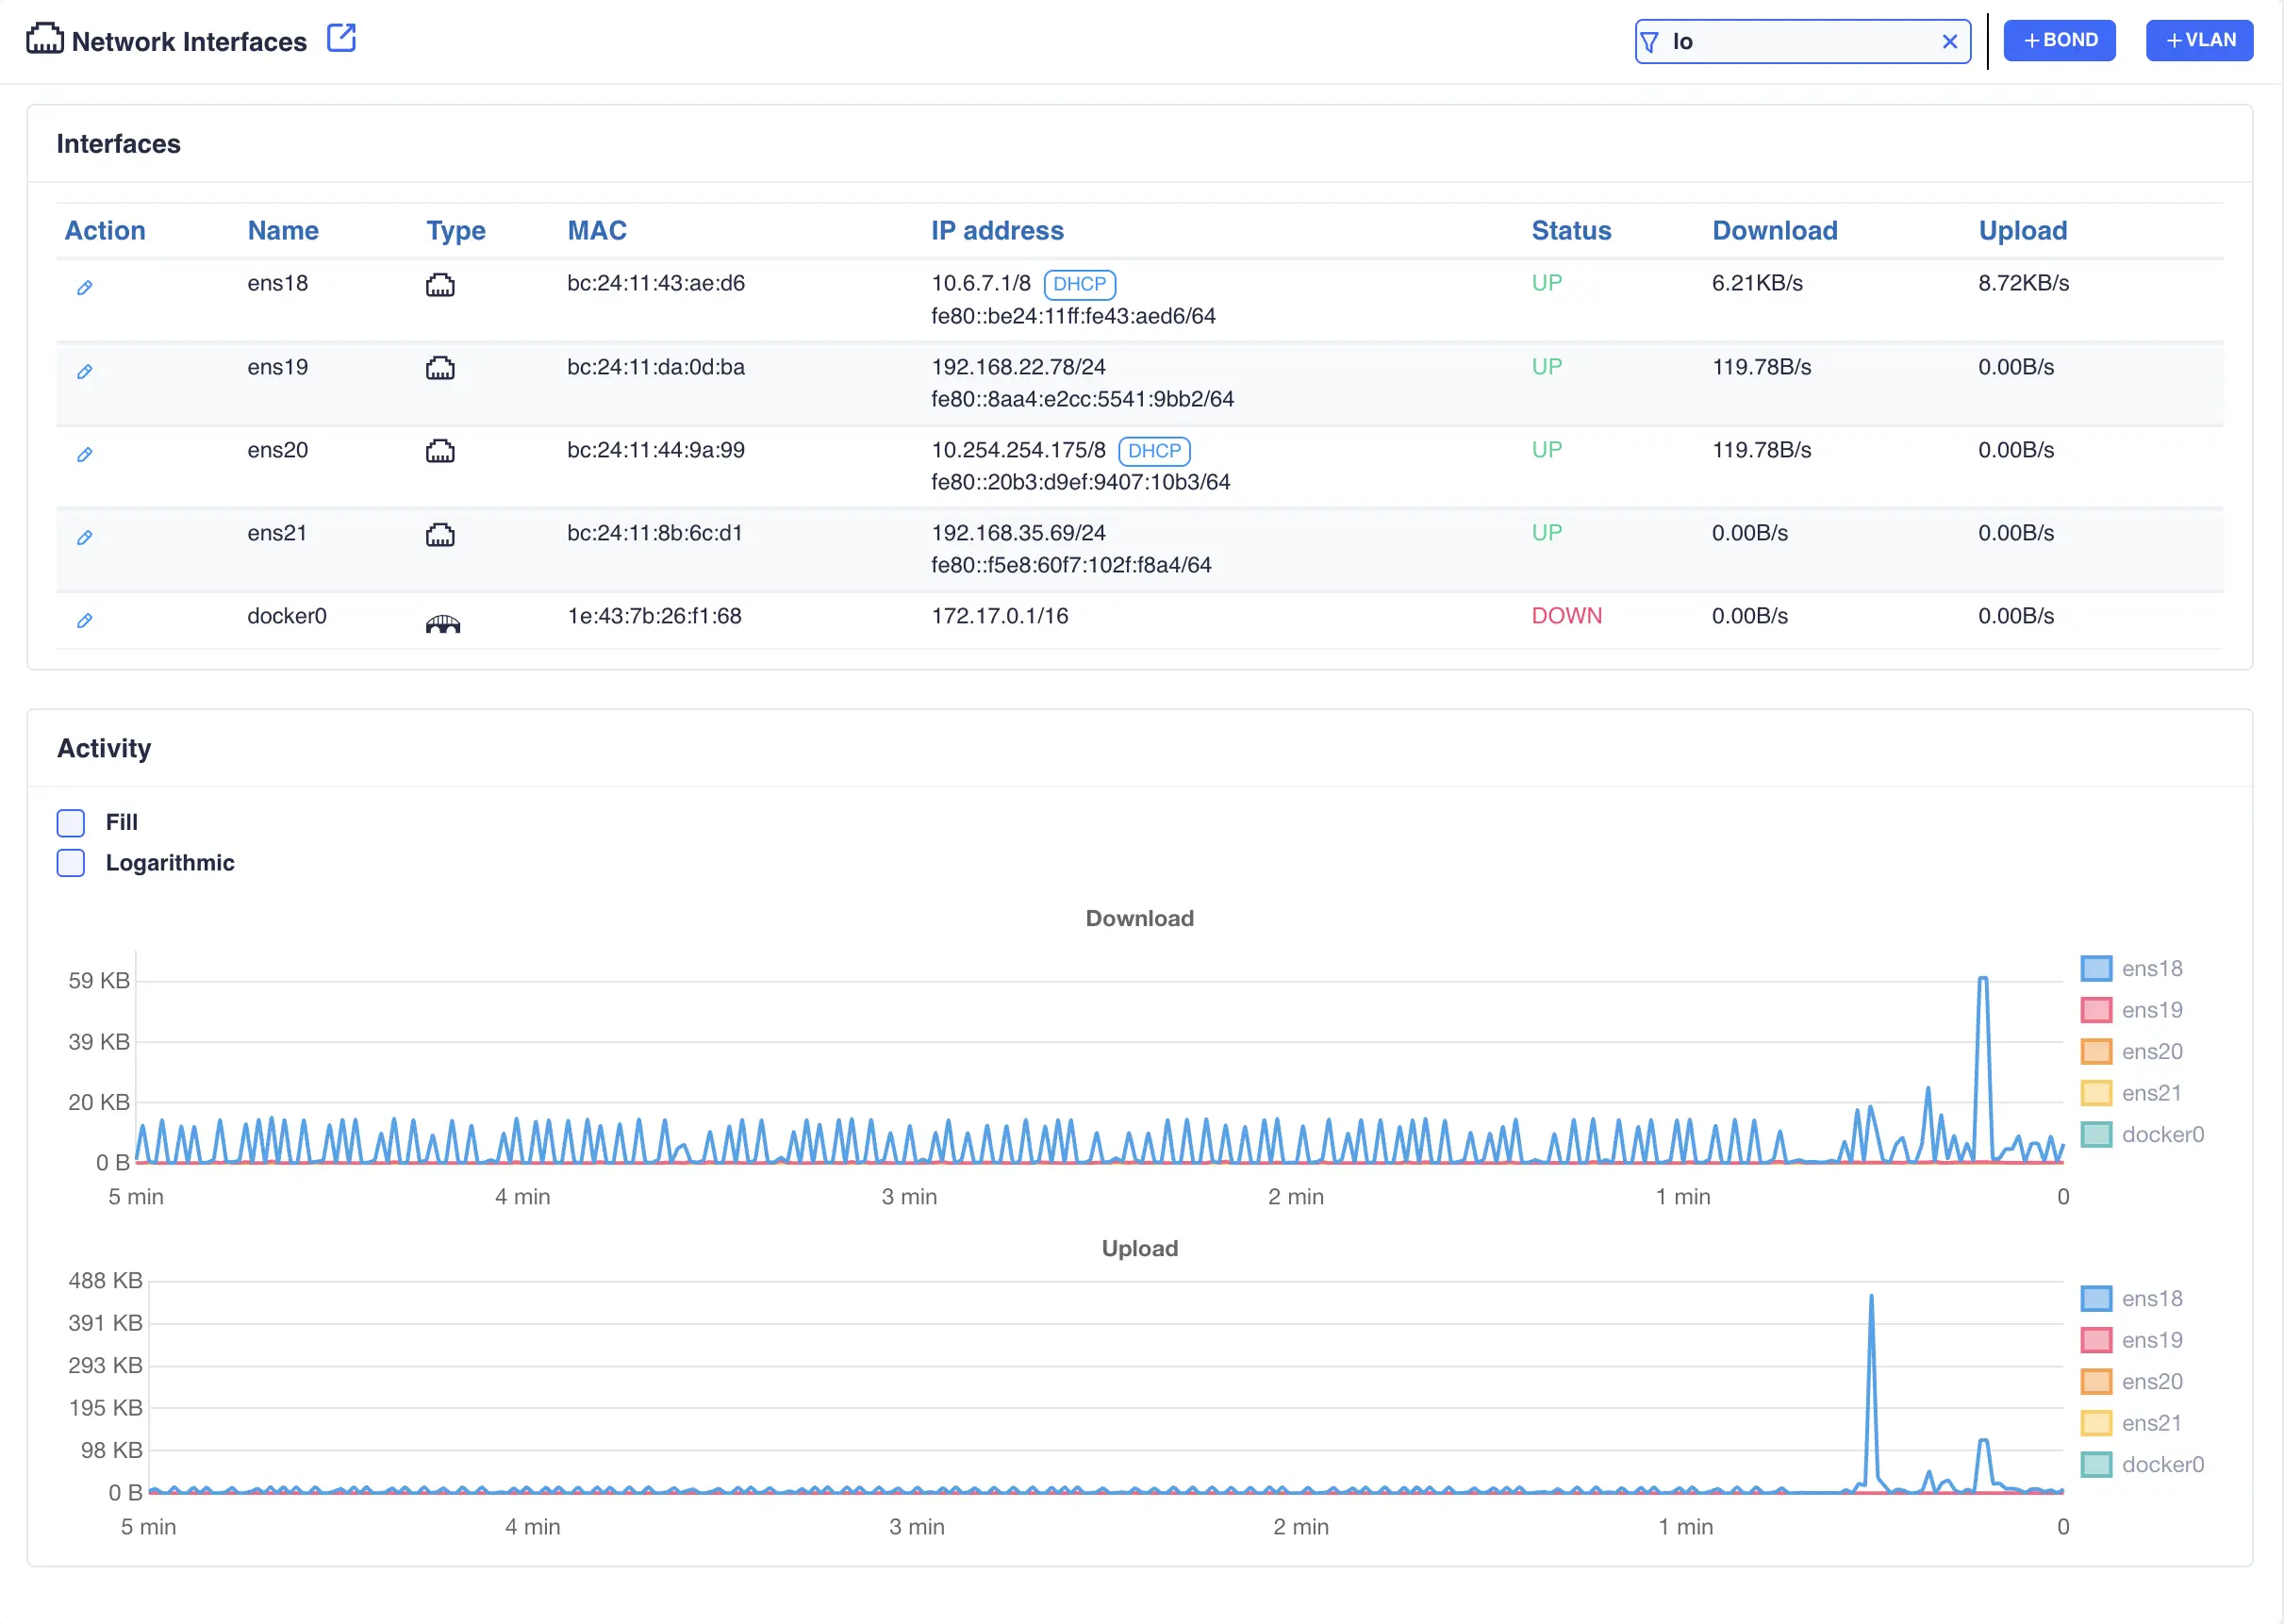
Task: Sort by the MAC column header
Action: tap(597, 231)
